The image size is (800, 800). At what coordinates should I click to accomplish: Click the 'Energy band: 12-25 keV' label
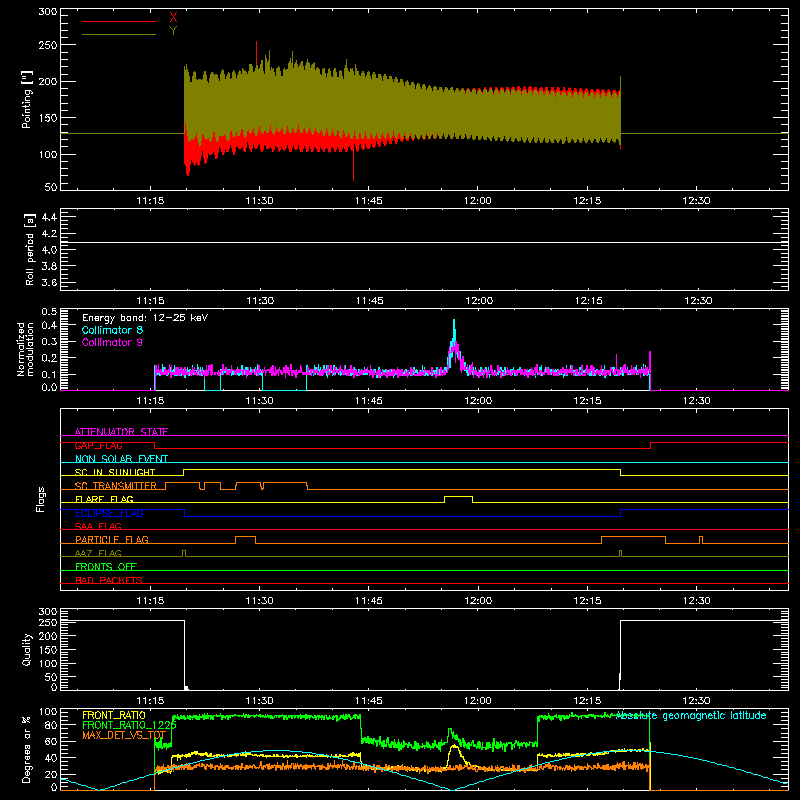(x=145, y=318)
